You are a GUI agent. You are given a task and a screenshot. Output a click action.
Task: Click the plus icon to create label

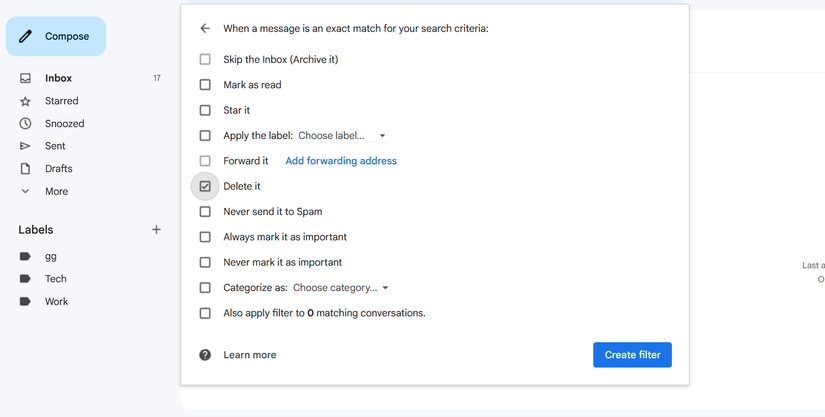pos(156,230)
